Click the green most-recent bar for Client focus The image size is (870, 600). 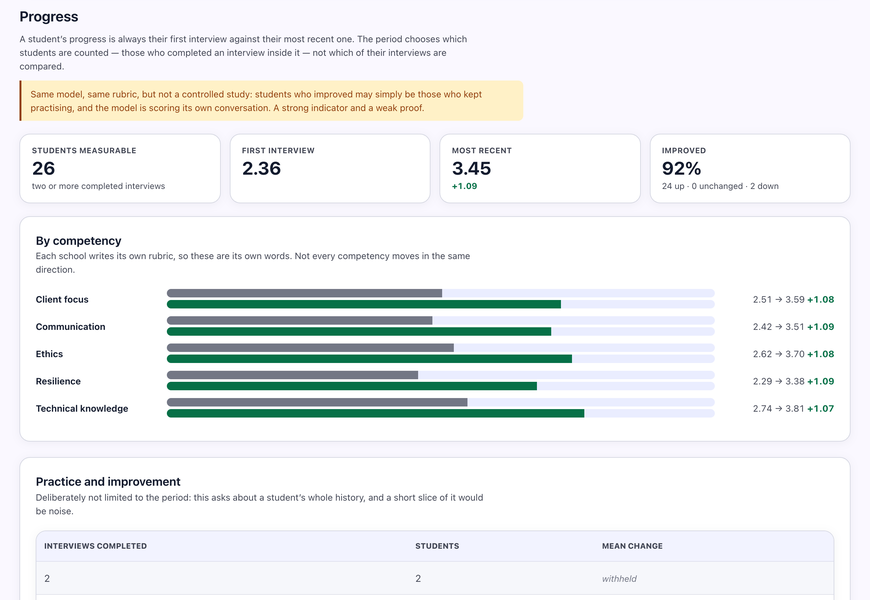tap(364, 304)
